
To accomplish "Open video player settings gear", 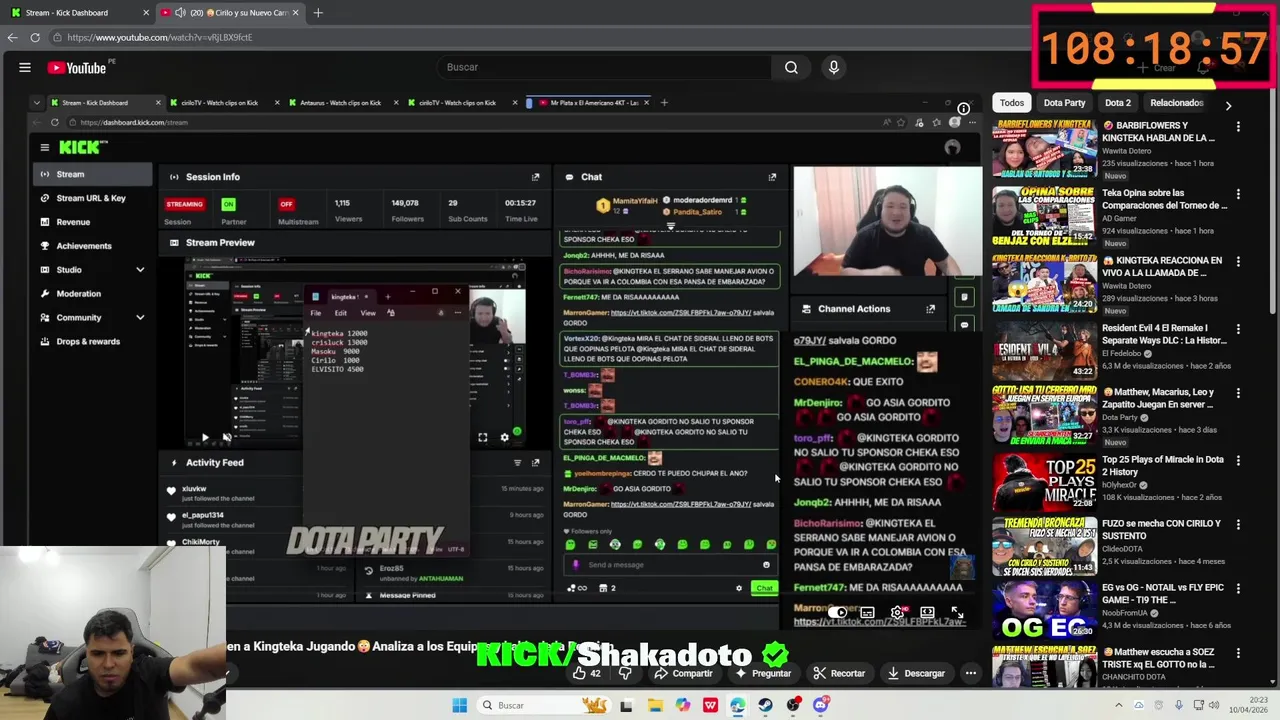I will 897,612.
